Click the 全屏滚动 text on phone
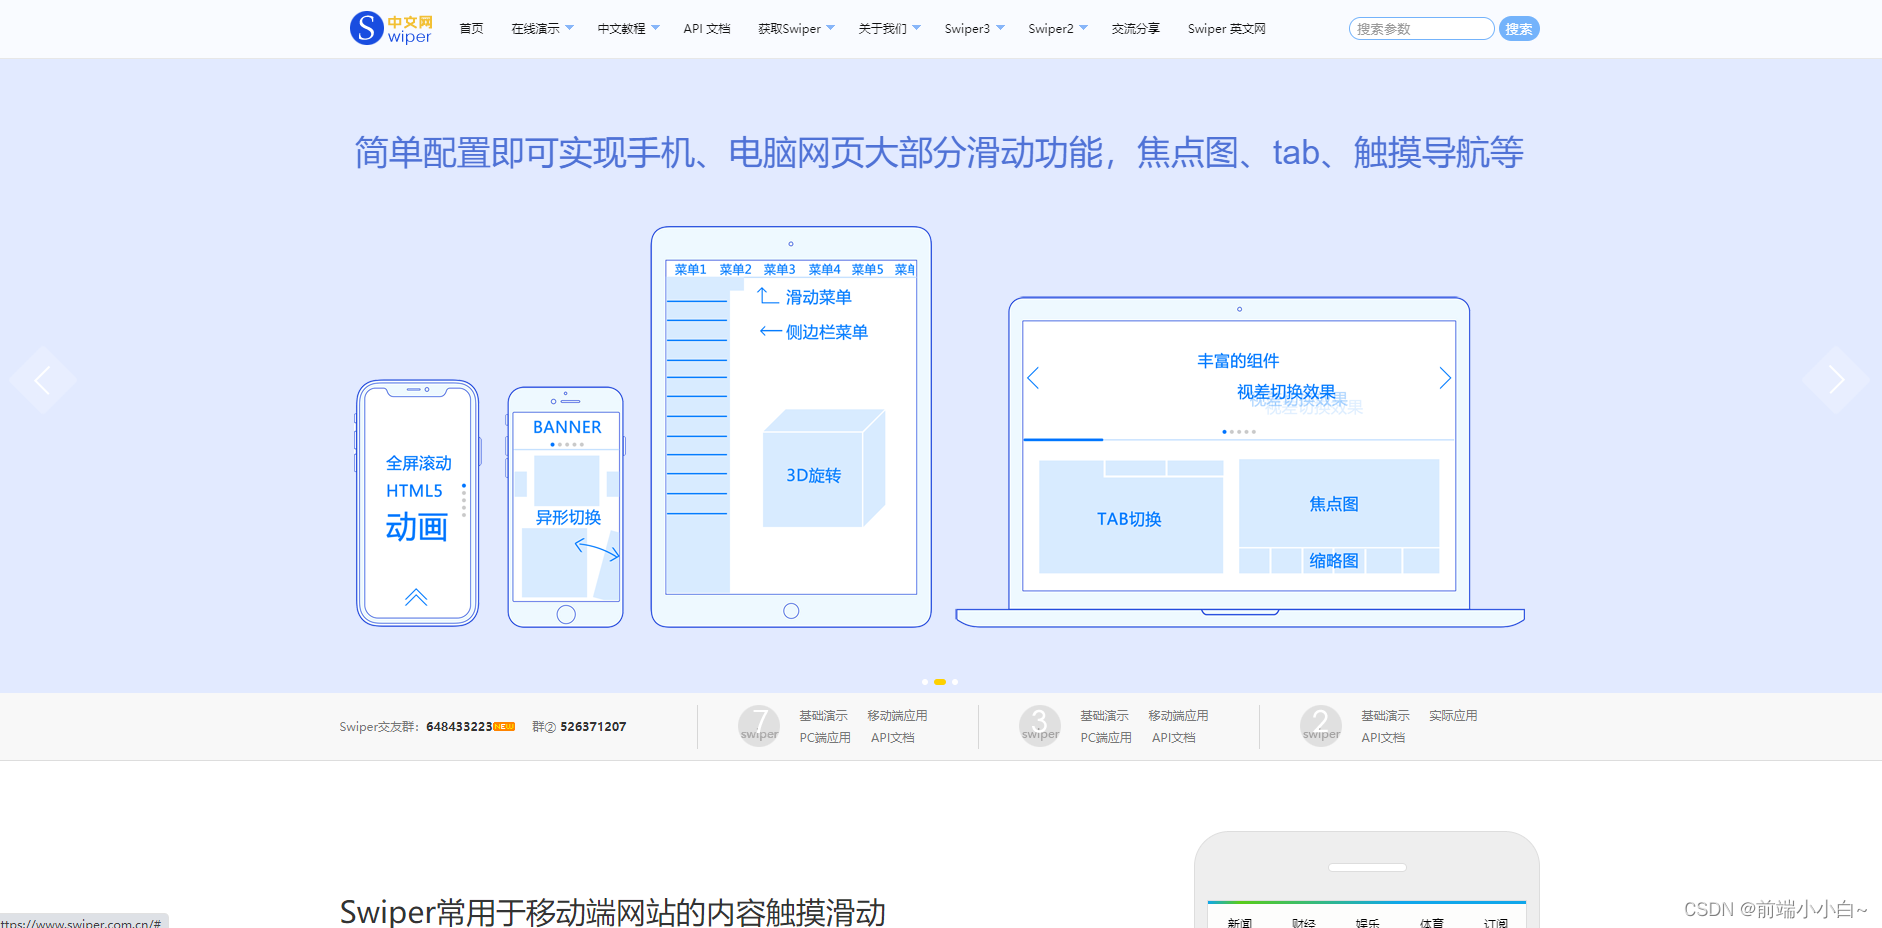This screenshot has width=1882, height=928. point(419,463)
